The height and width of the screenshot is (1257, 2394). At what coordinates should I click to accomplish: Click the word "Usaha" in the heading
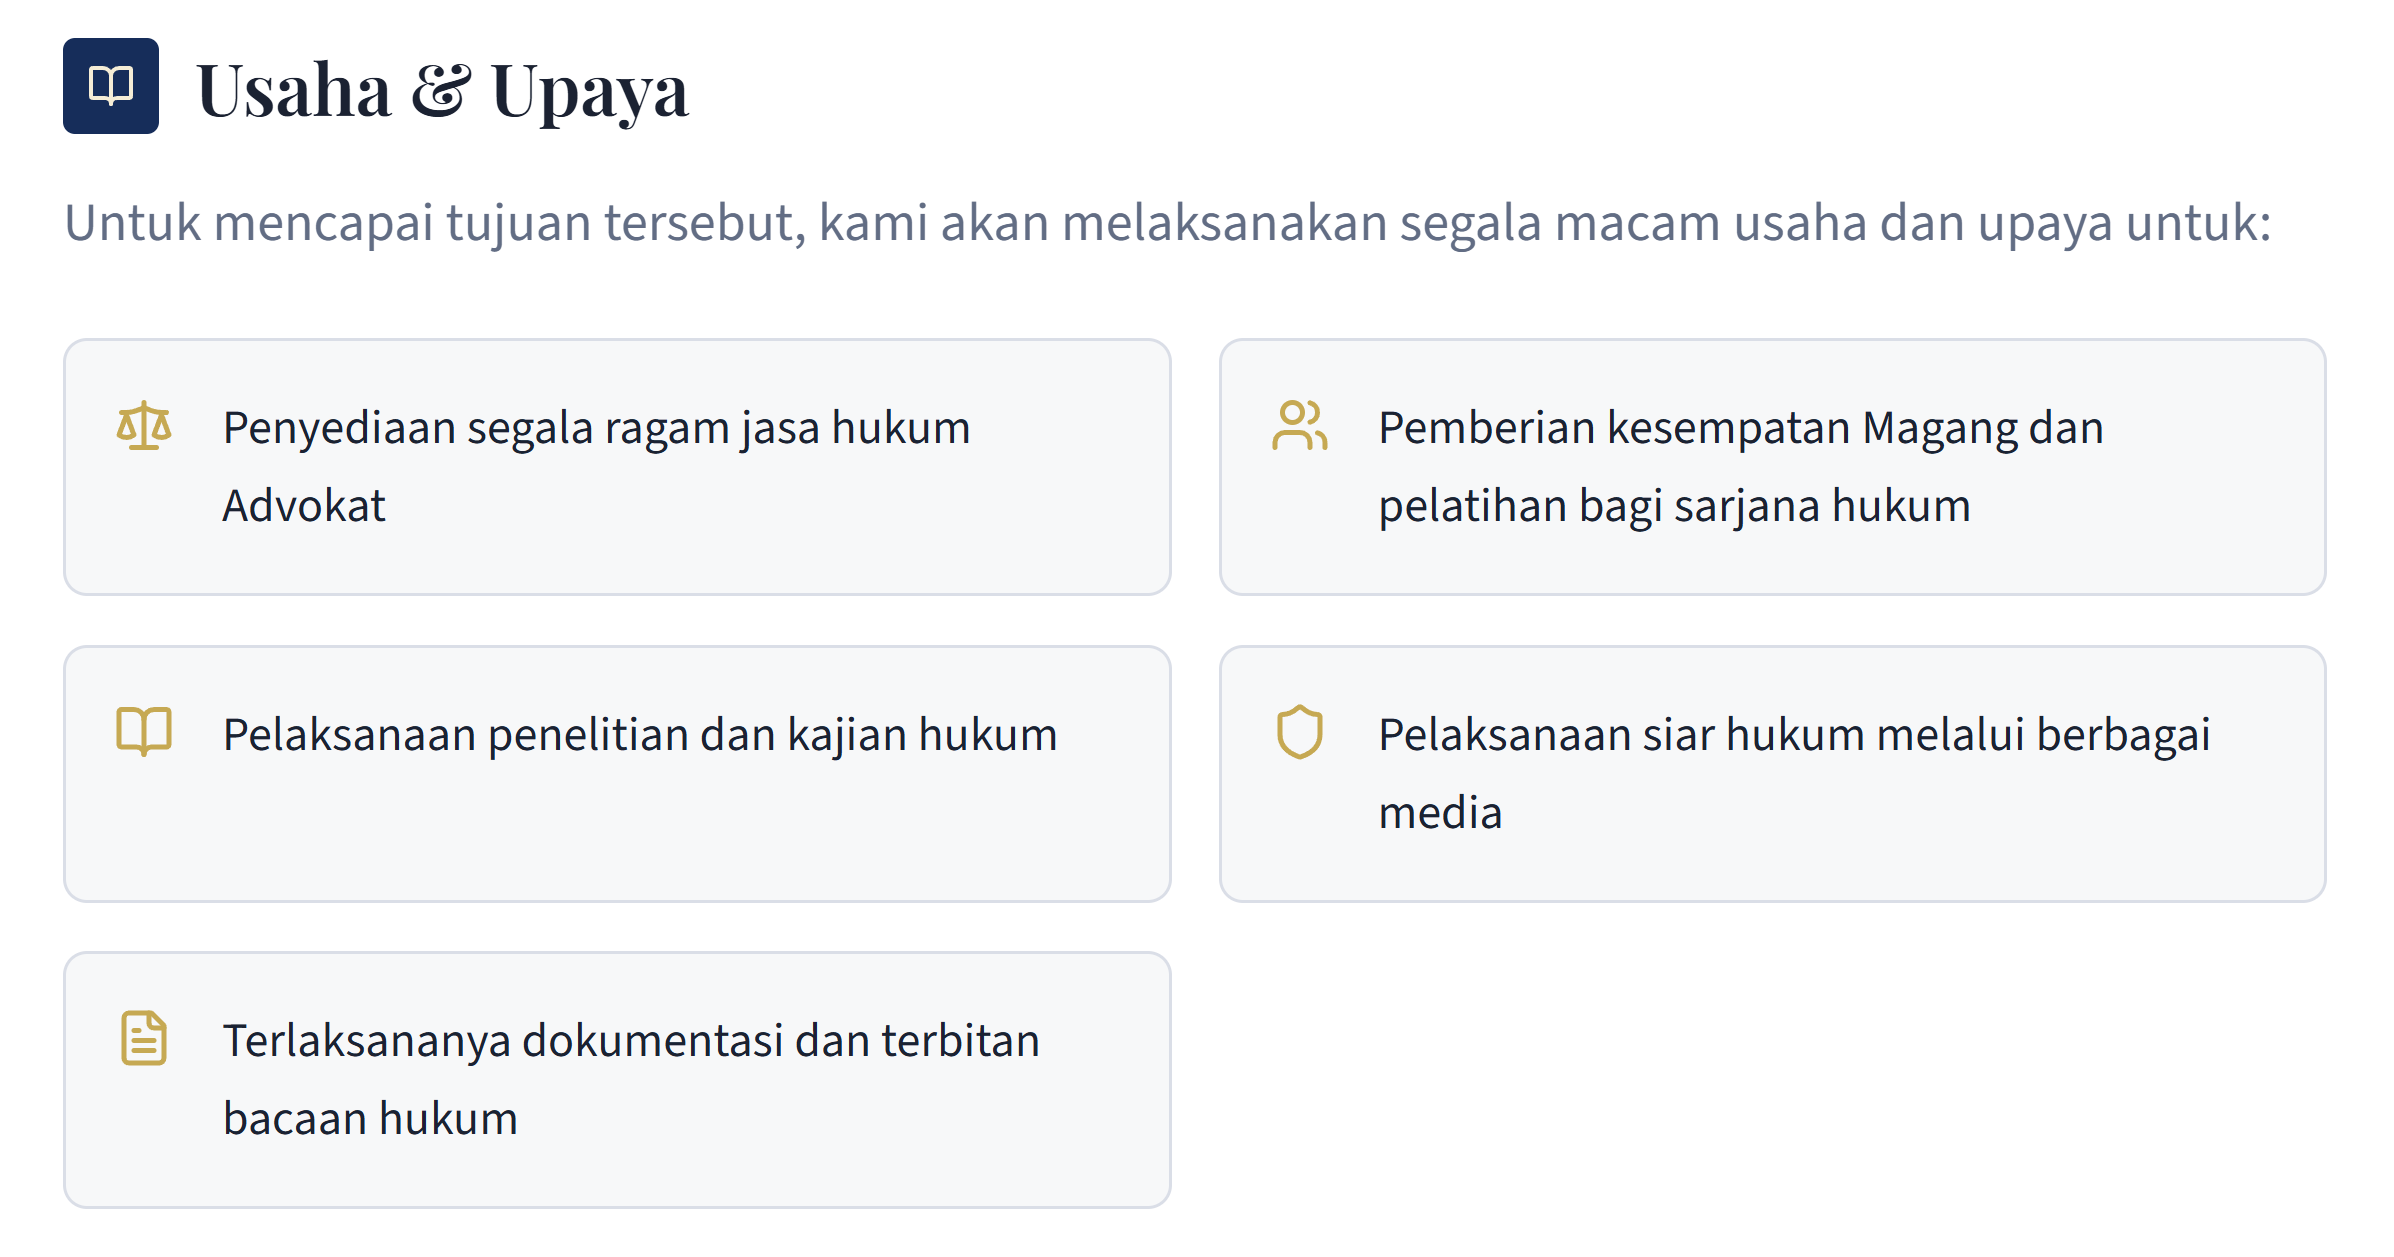click(294, 92)
